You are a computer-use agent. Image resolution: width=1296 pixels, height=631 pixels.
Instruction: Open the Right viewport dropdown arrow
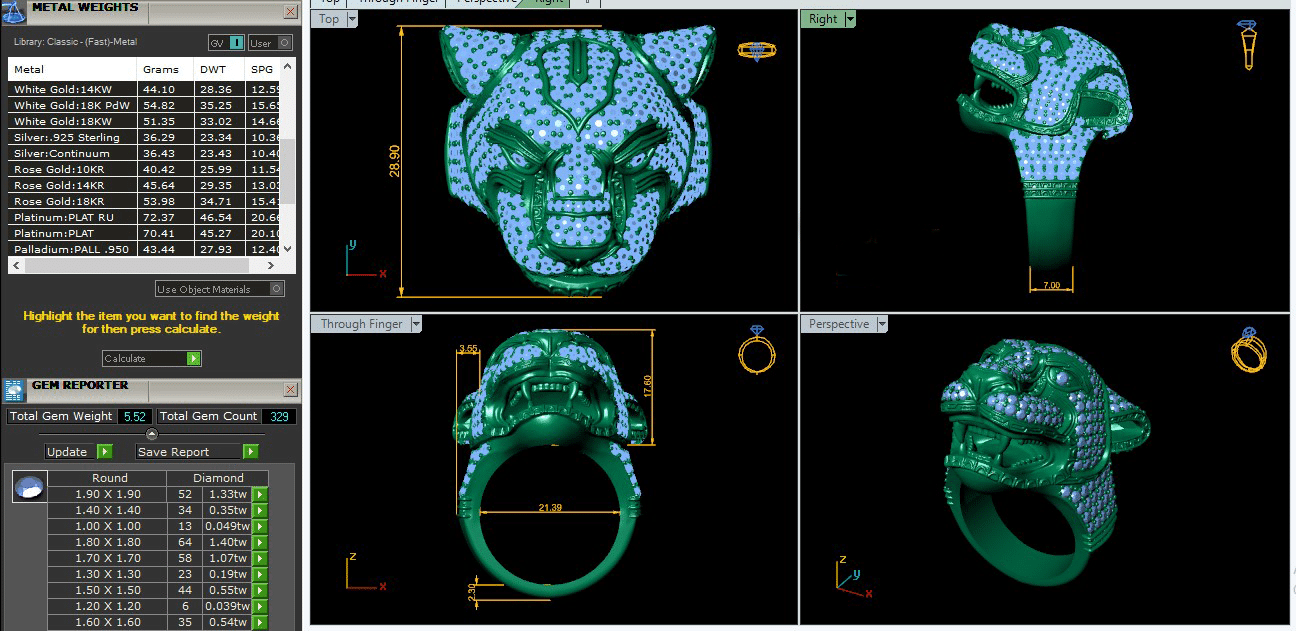tap(850, 19)
